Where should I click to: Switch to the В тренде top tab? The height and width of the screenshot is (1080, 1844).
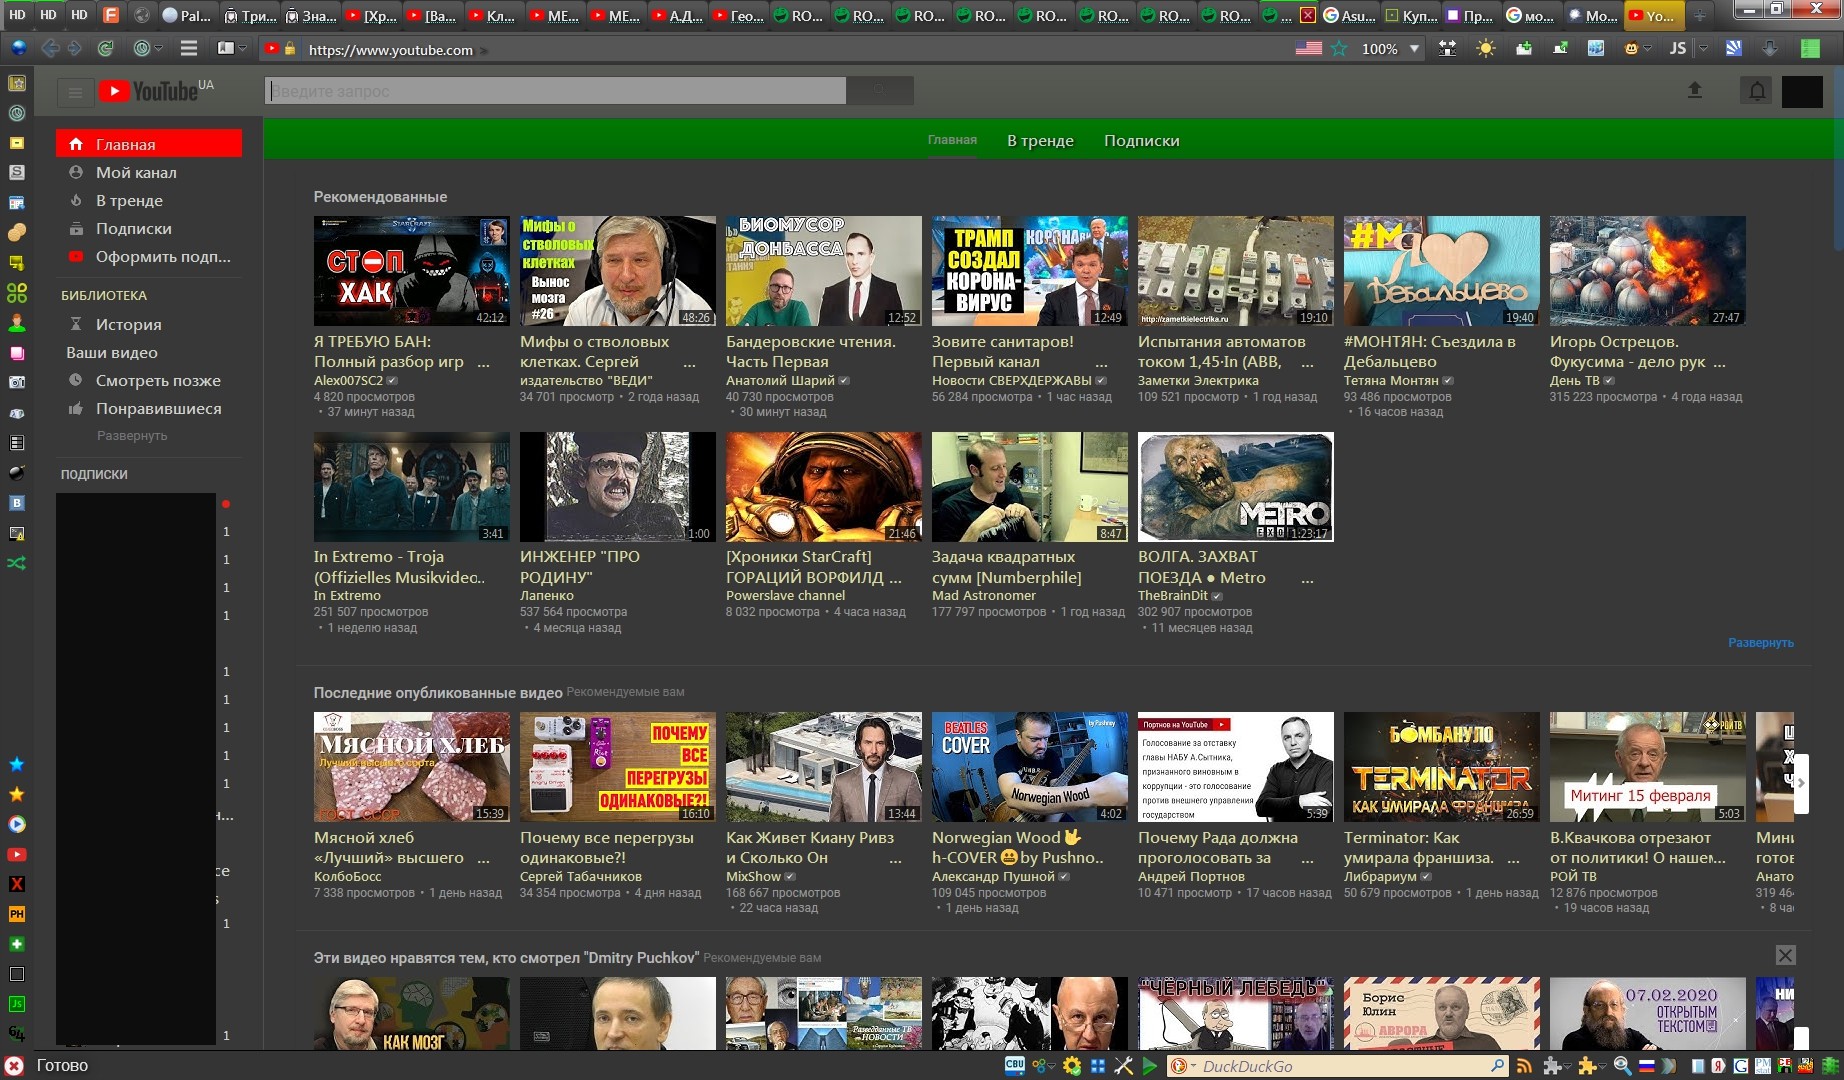[1040, 141]
